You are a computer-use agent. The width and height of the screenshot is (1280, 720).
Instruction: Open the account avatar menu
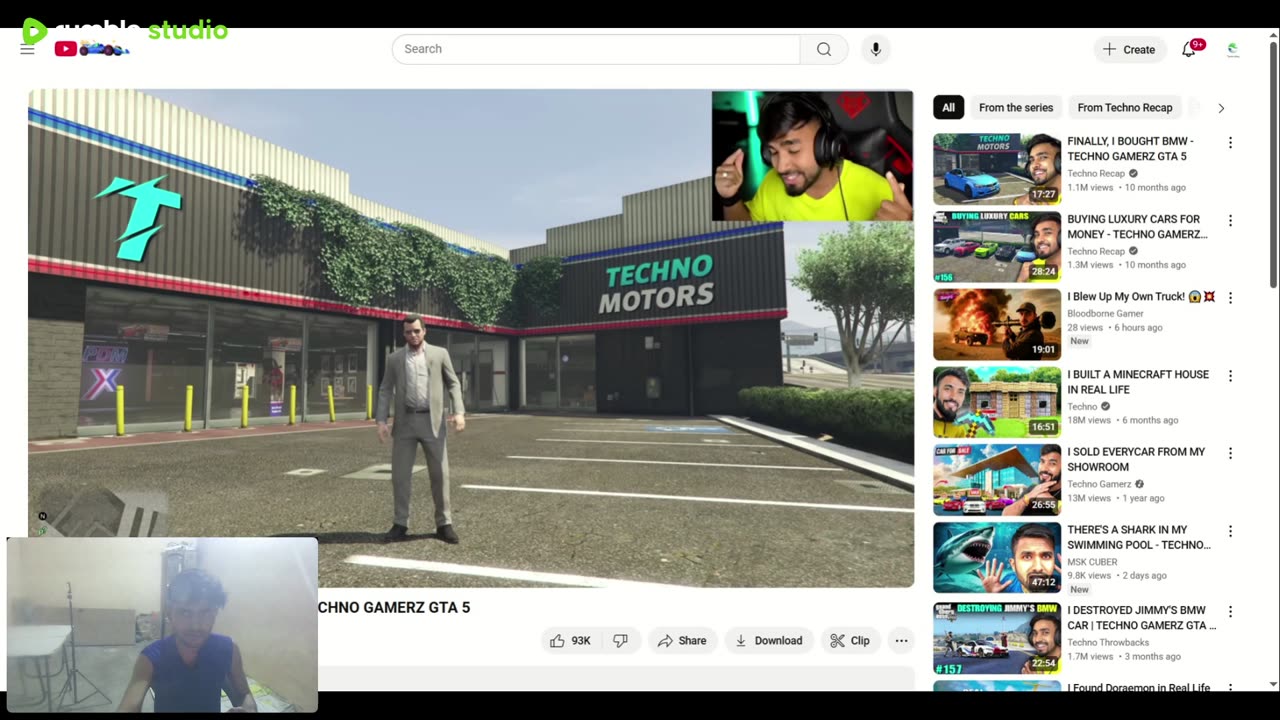pos(1233,49)
